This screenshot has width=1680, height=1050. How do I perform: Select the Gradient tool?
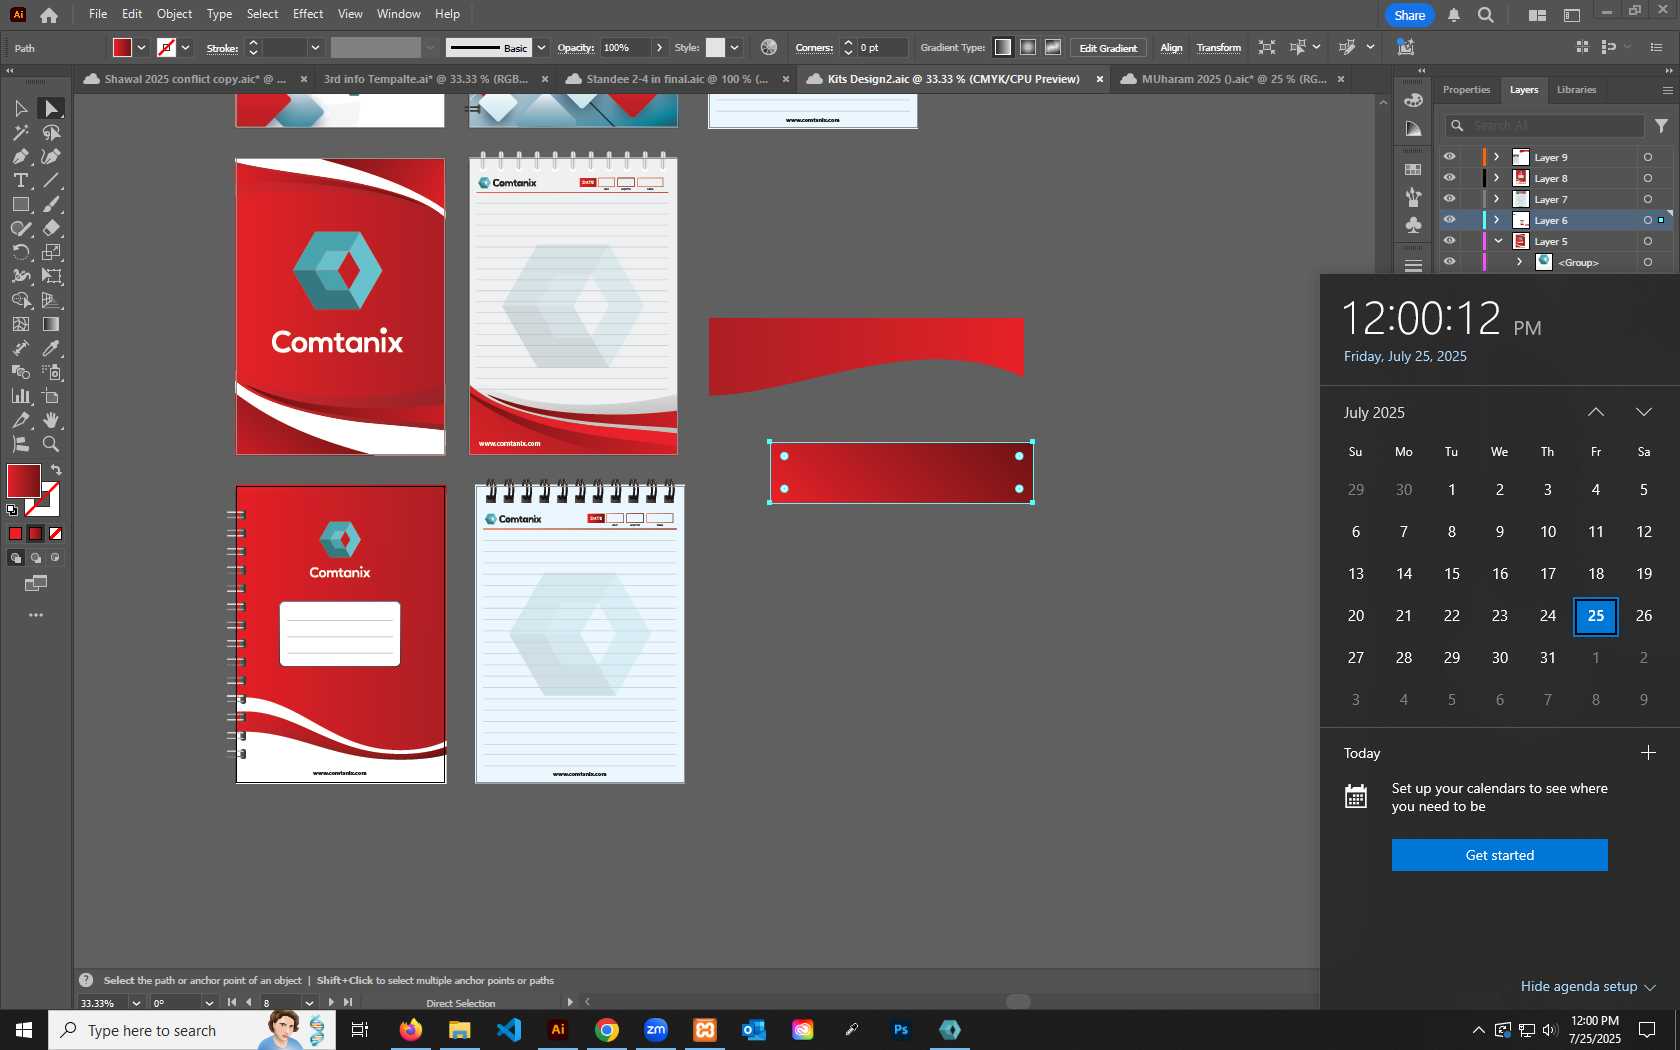click(52, 324)
